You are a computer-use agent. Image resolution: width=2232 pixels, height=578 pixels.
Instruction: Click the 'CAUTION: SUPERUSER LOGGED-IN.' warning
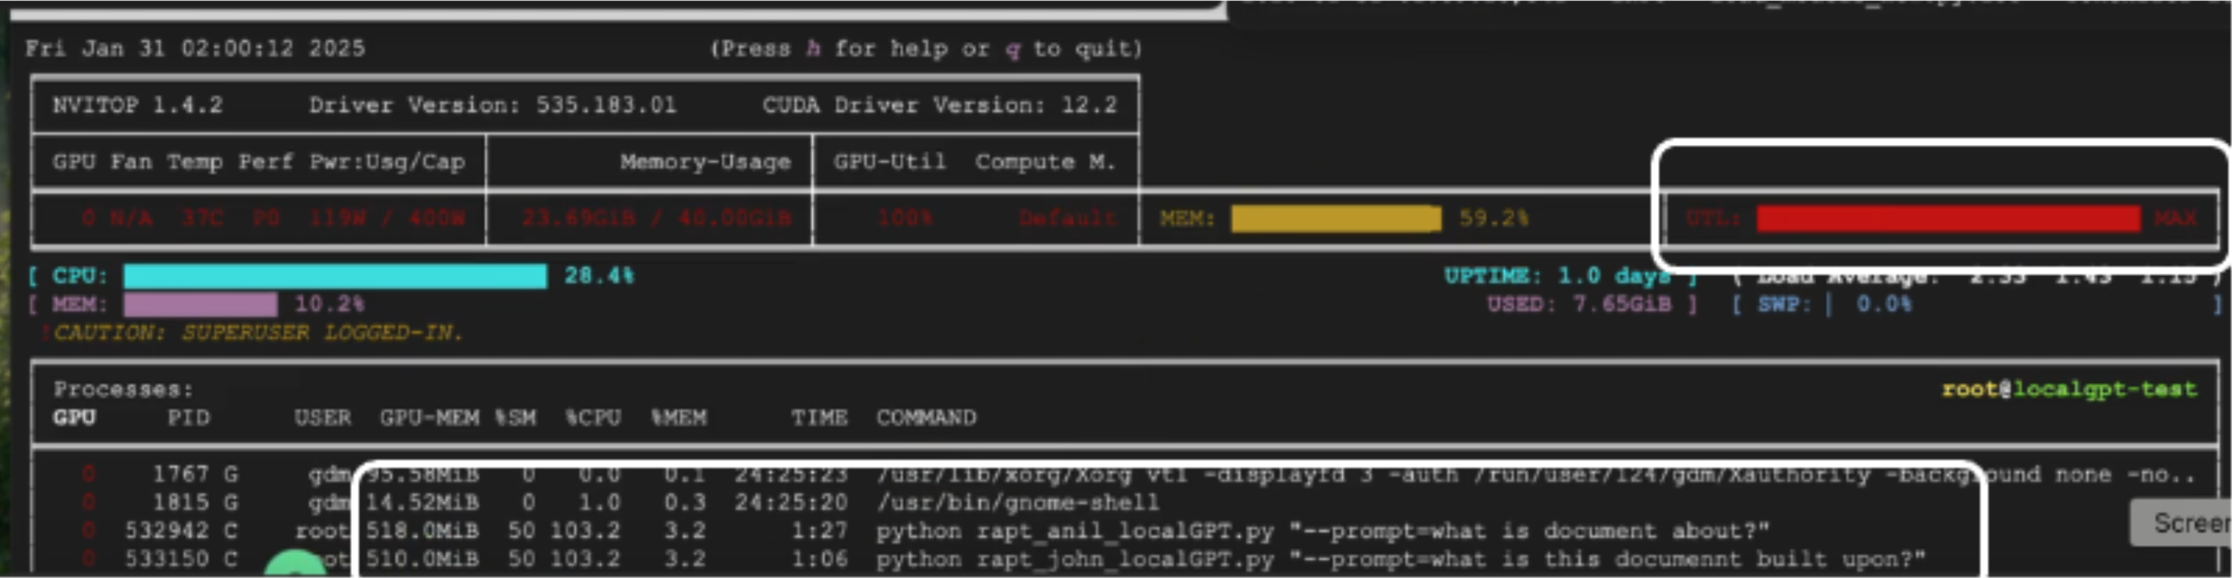[259, 332]
